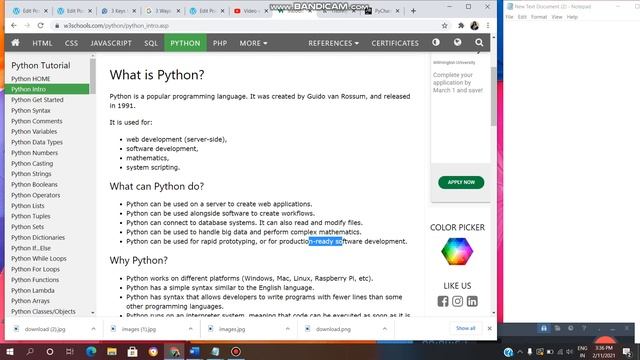Bookmark this page with the star
The image size is (640, 360).
[444, 26]
